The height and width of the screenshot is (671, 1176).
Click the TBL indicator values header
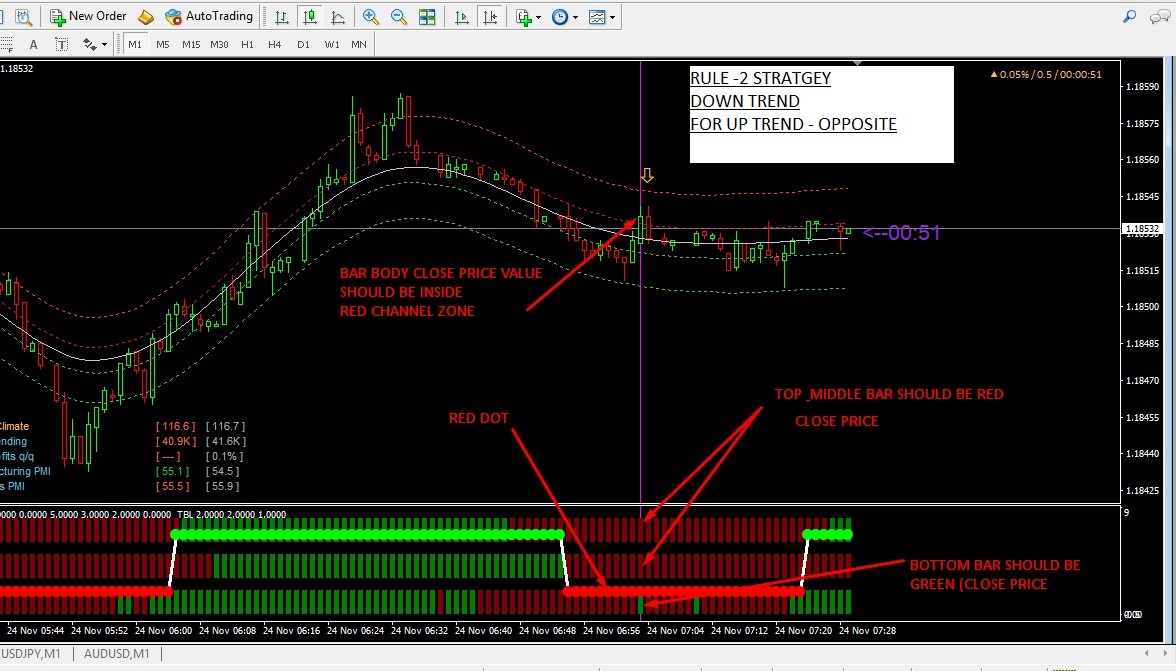[231, 514]
